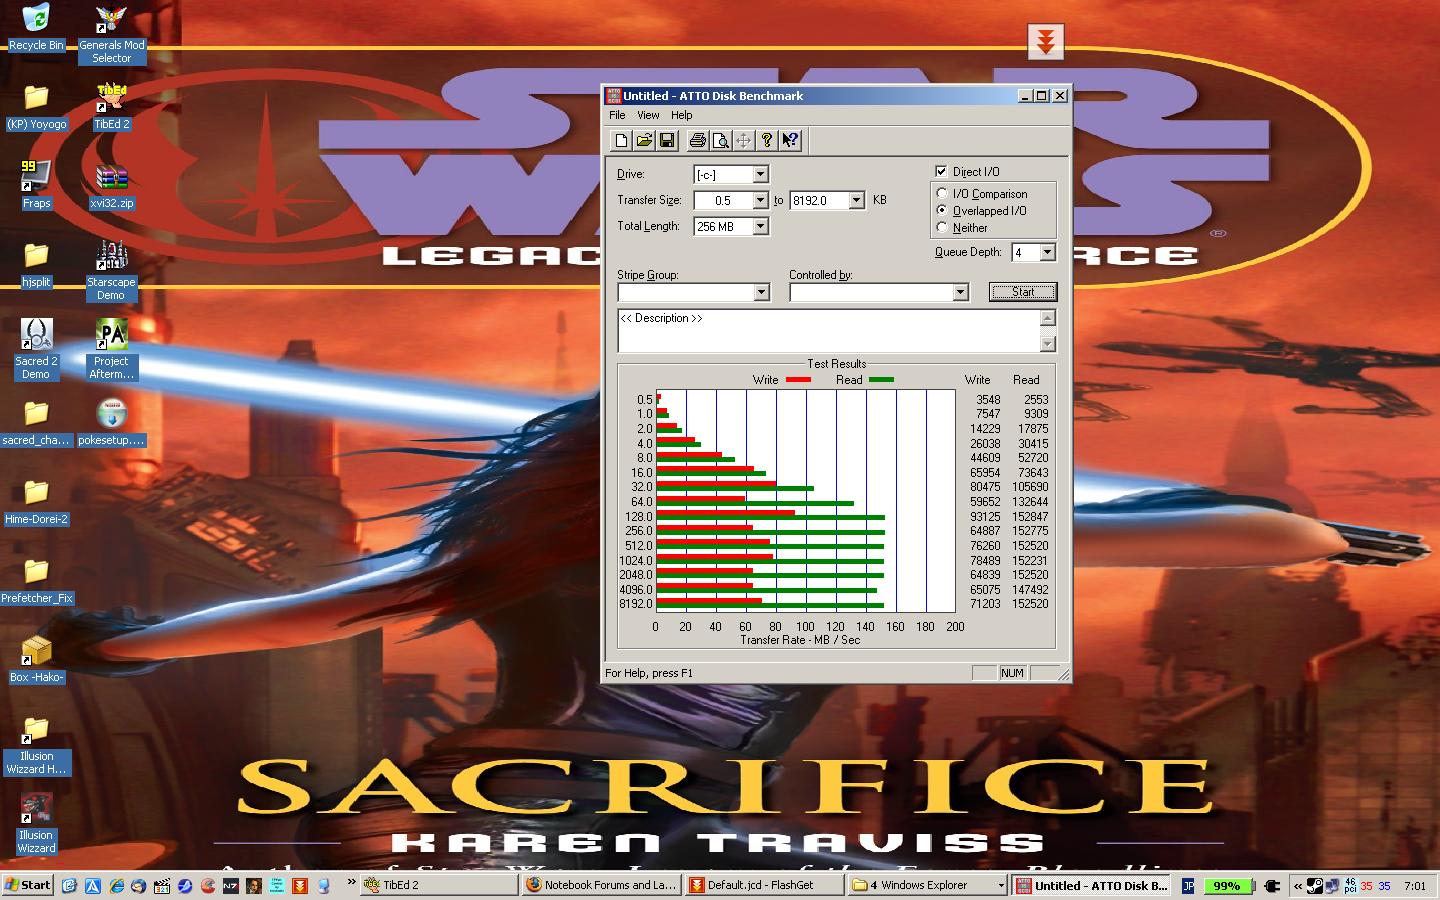
Task: Click the New document toolbar icon
Action: click(x=621, y=141)
